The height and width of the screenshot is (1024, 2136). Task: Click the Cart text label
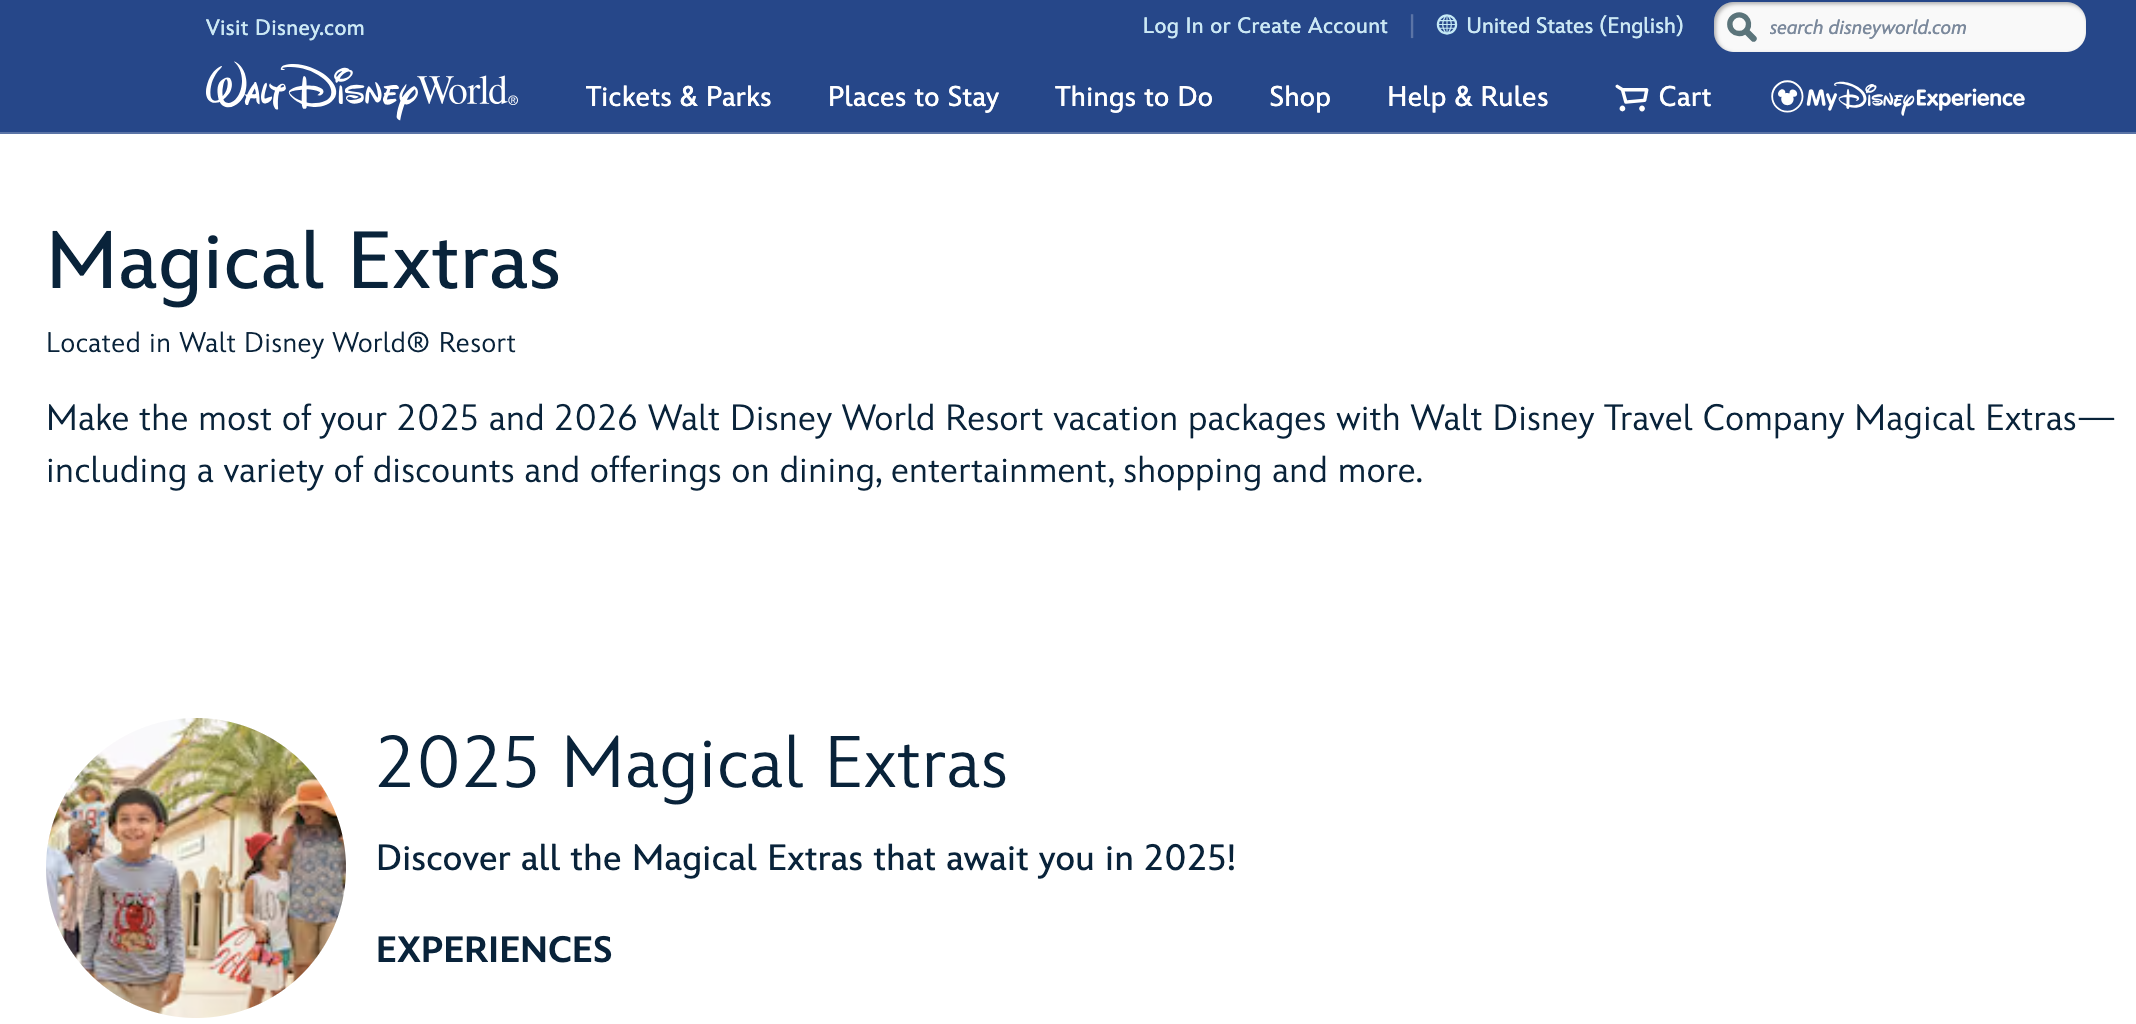[1685, 97]
